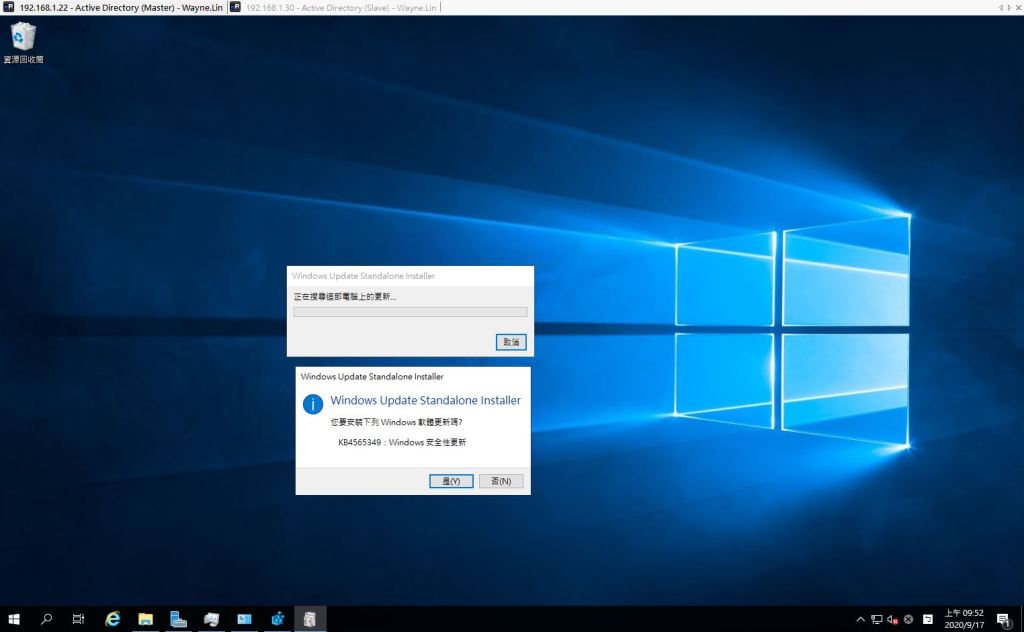1024x632 pixels.
Task: Open Server Manager from the taskbar
Action: pyautogui.click(x=178, y=619)
